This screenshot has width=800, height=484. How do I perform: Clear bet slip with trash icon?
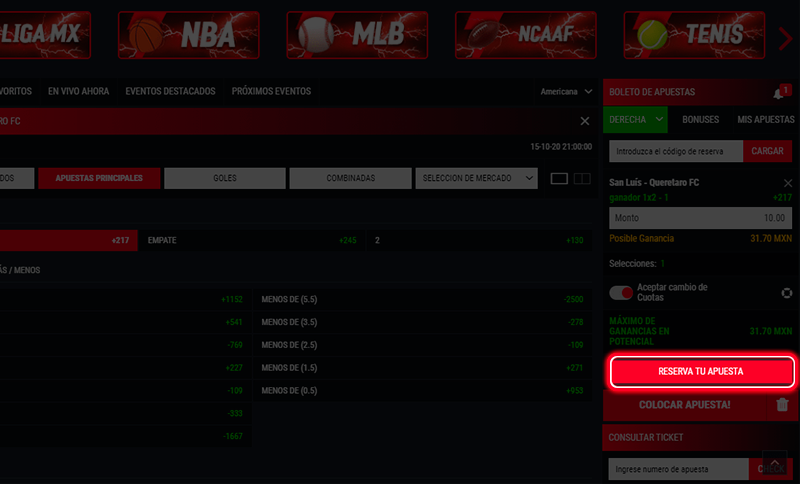point(782,405)
